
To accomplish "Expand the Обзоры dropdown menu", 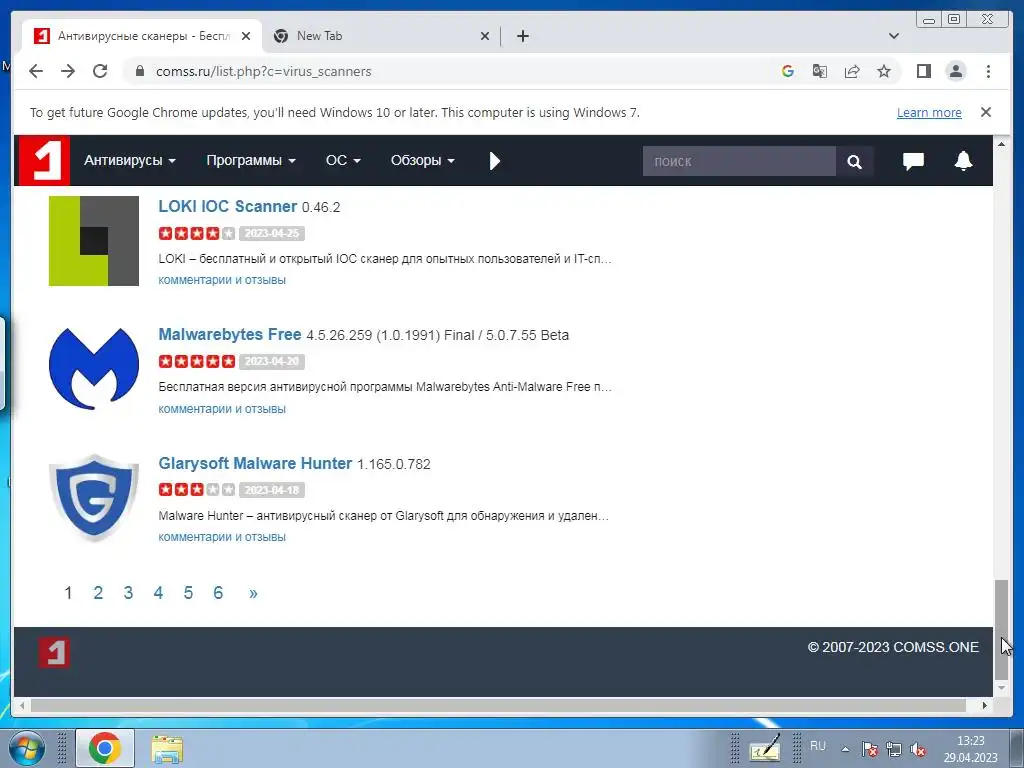I will 423,161.
